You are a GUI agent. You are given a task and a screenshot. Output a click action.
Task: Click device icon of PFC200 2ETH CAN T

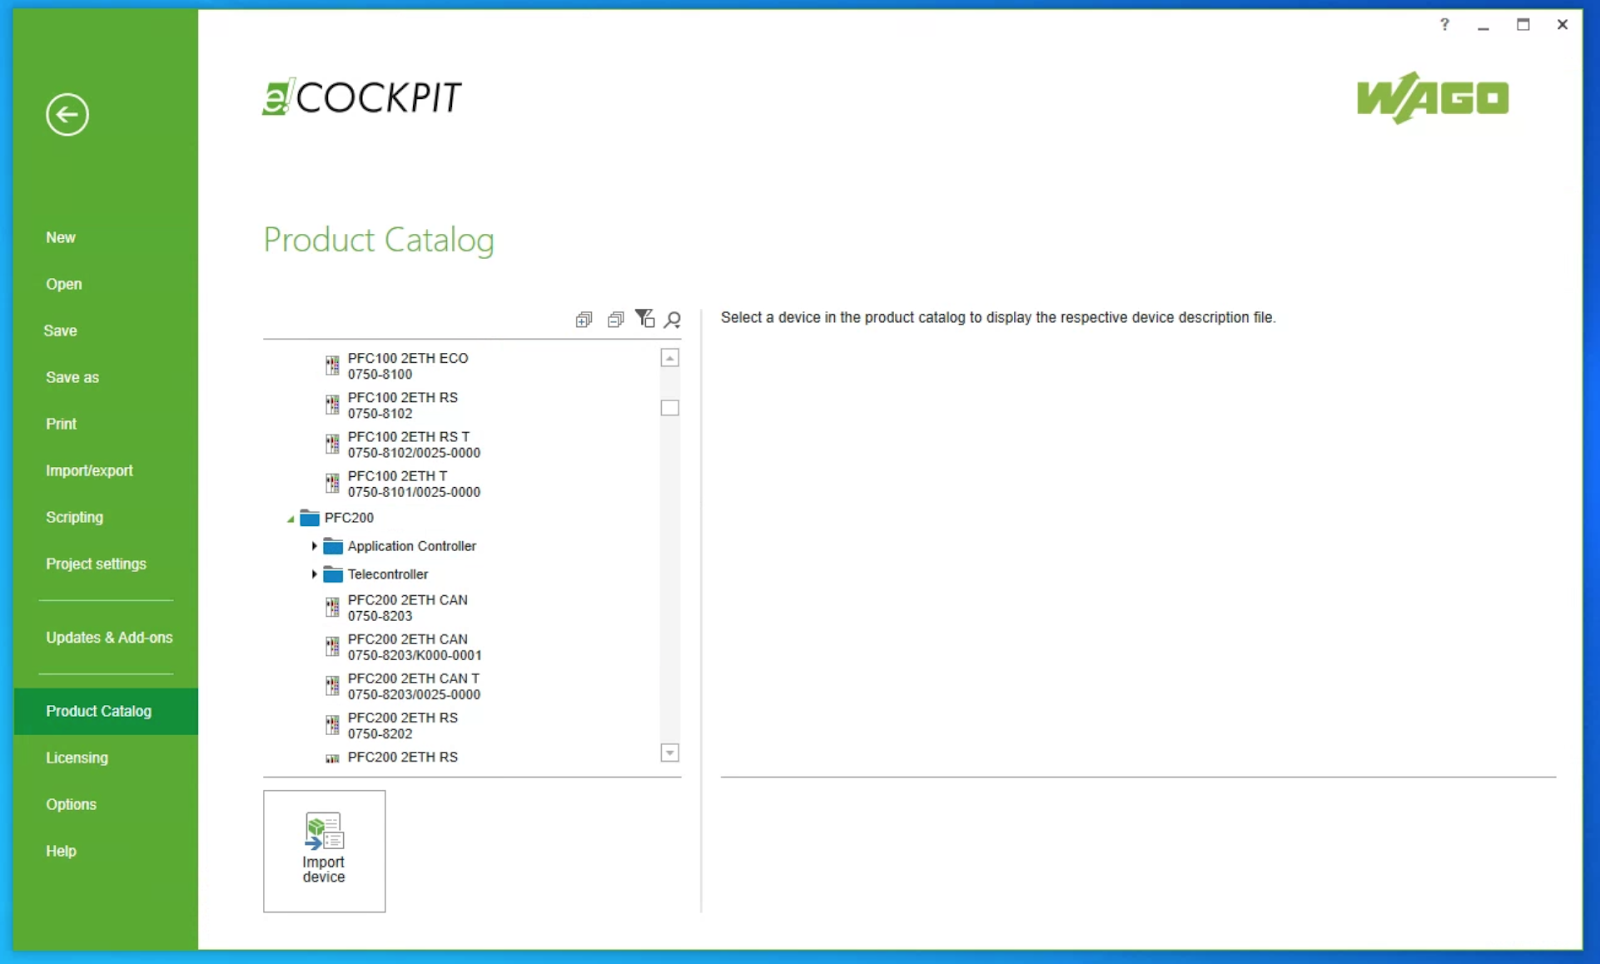click(332, 685)
